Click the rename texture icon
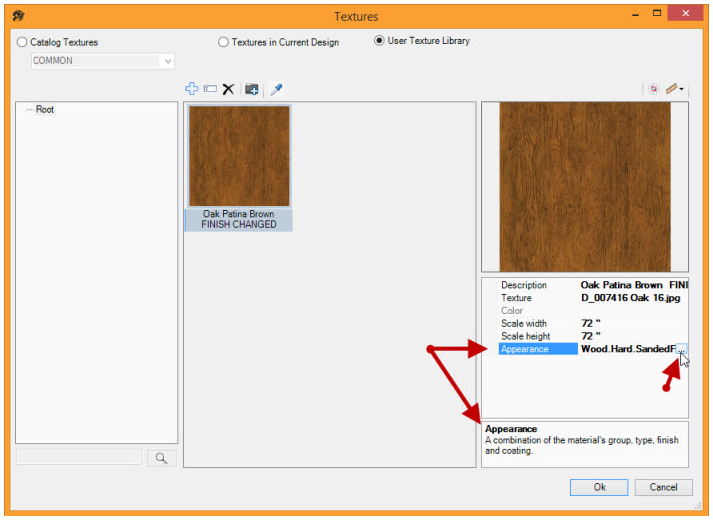This screenshot has height=521, width=713. [210, 89]
